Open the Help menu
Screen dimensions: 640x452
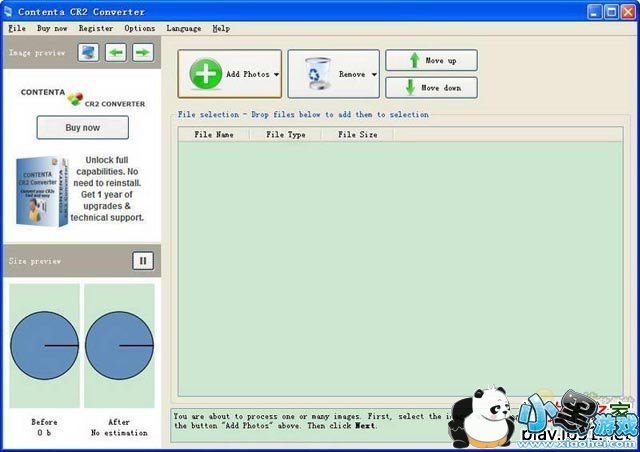coord(221,28)
